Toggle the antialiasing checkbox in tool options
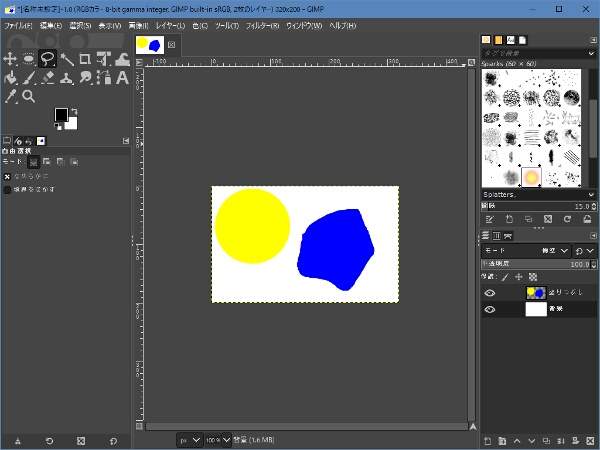600x450 pixels. (x=8, y=176)
